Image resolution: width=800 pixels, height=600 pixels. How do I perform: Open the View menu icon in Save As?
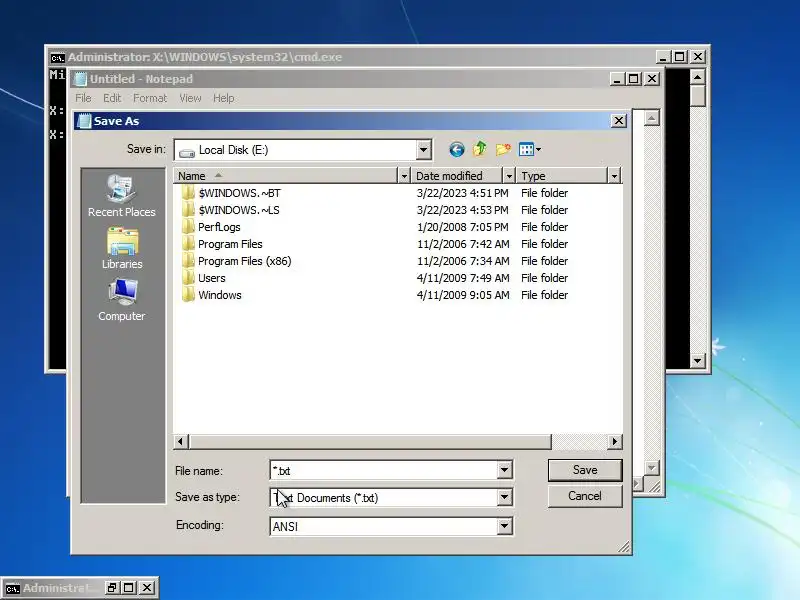[530, 149]
